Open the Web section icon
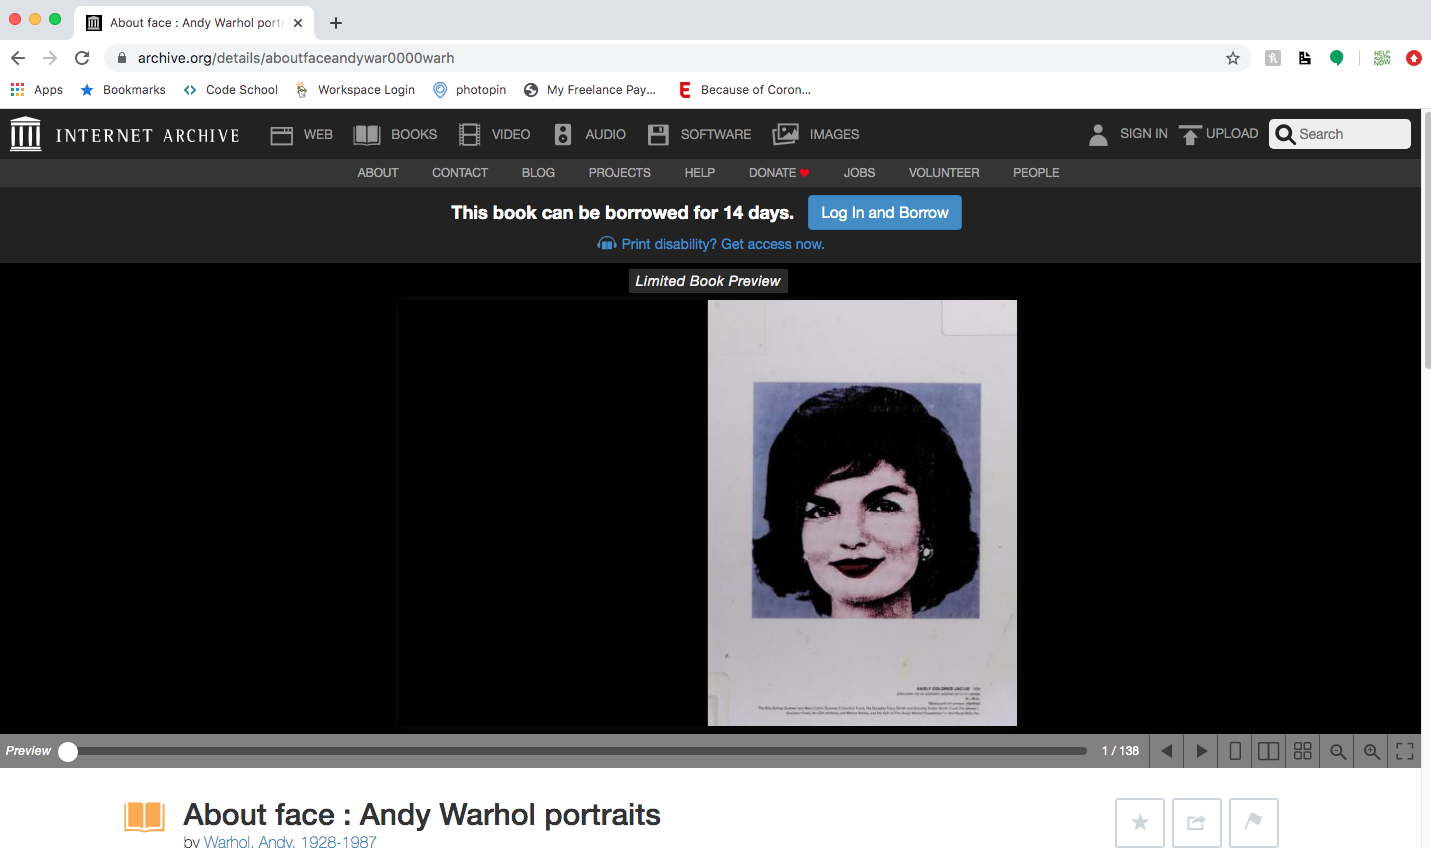This screenshot has width=1431, height=848. [x=282, y=135]
